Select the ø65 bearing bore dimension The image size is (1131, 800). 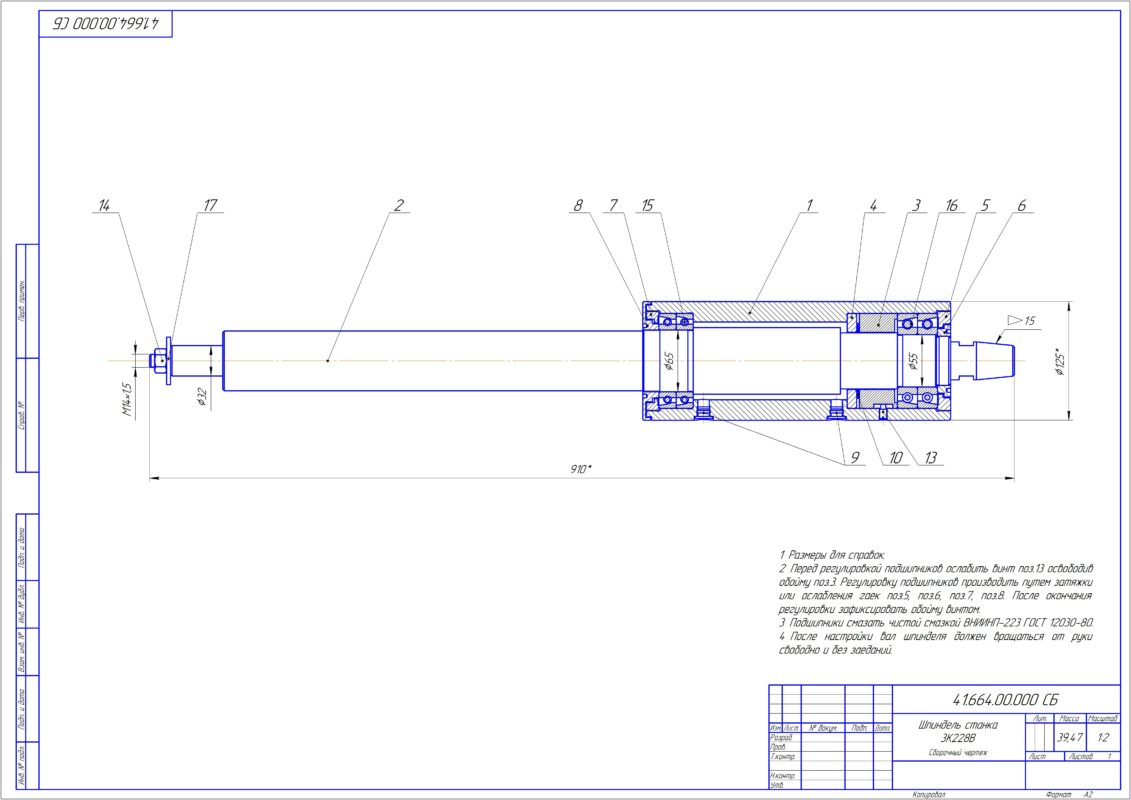pyautogui.click(x=669, y=361)
